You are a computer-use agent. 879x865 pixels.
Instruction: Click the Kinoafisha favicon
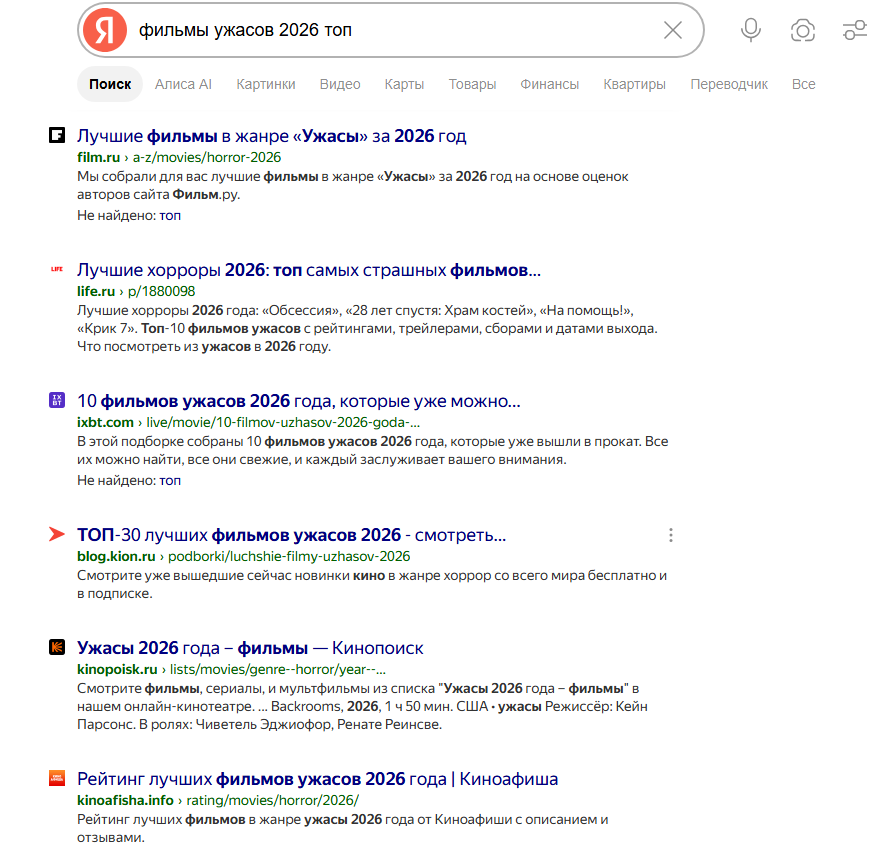pos(57,778)
